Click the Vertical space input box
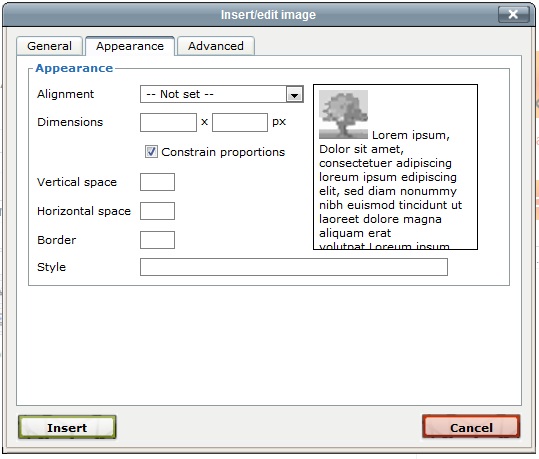 pyautogui.click(x=157, y=182)
